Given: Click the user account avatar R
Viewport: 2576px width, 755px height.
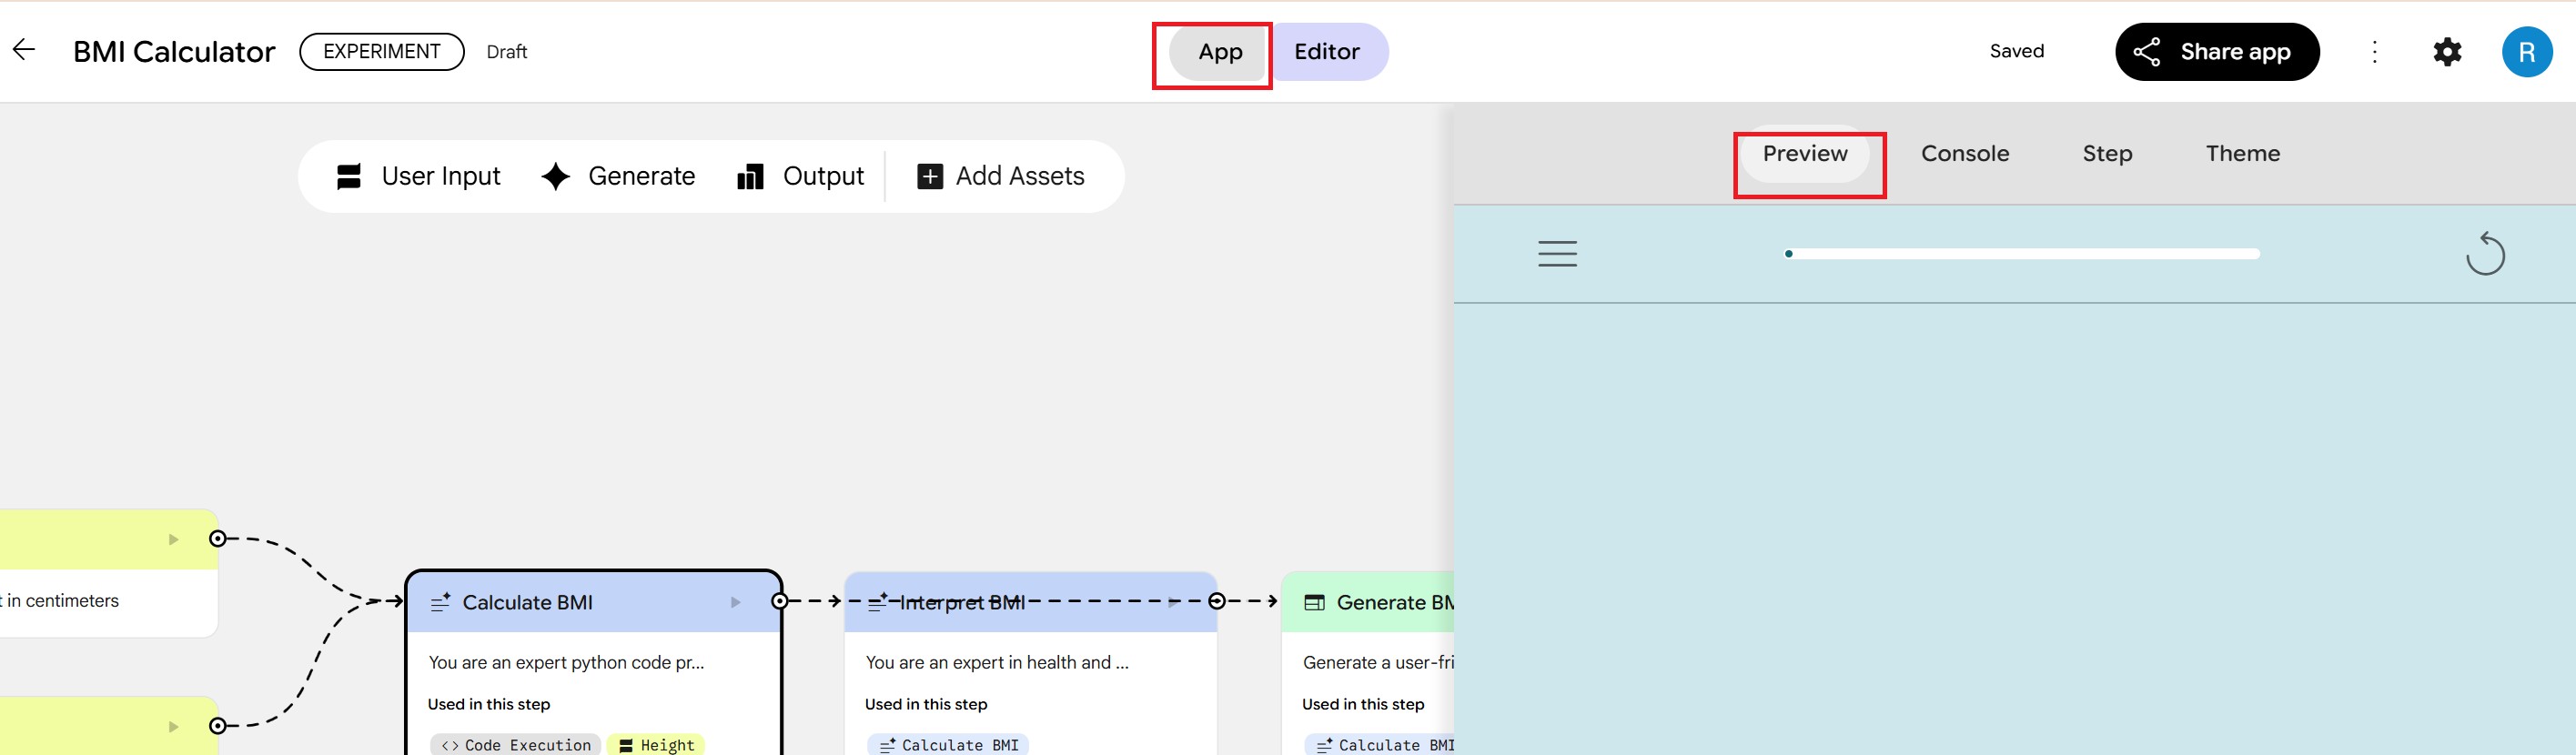Looking at the screenshot, I should (2526, 52).
